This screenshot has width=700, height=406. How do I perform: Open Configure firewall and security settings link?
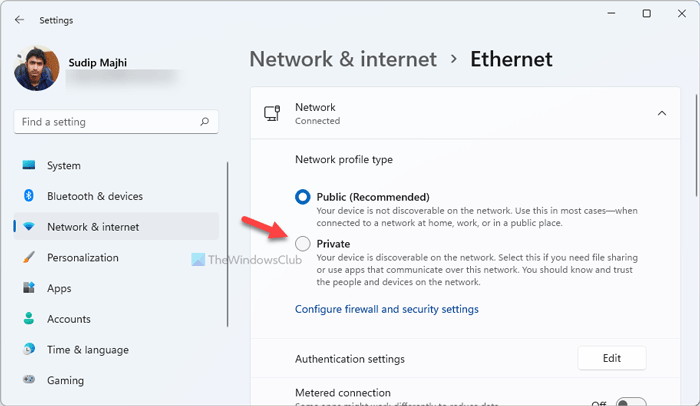(386, 310)
